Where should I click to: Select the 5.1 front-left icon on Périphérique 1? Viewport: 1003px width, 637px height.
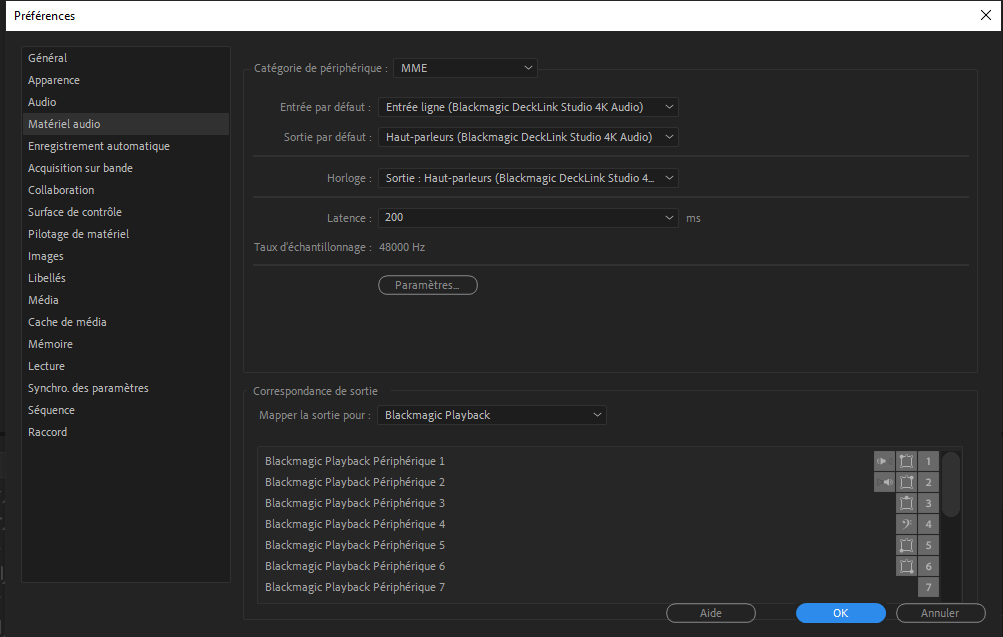(x=906, y=461)
